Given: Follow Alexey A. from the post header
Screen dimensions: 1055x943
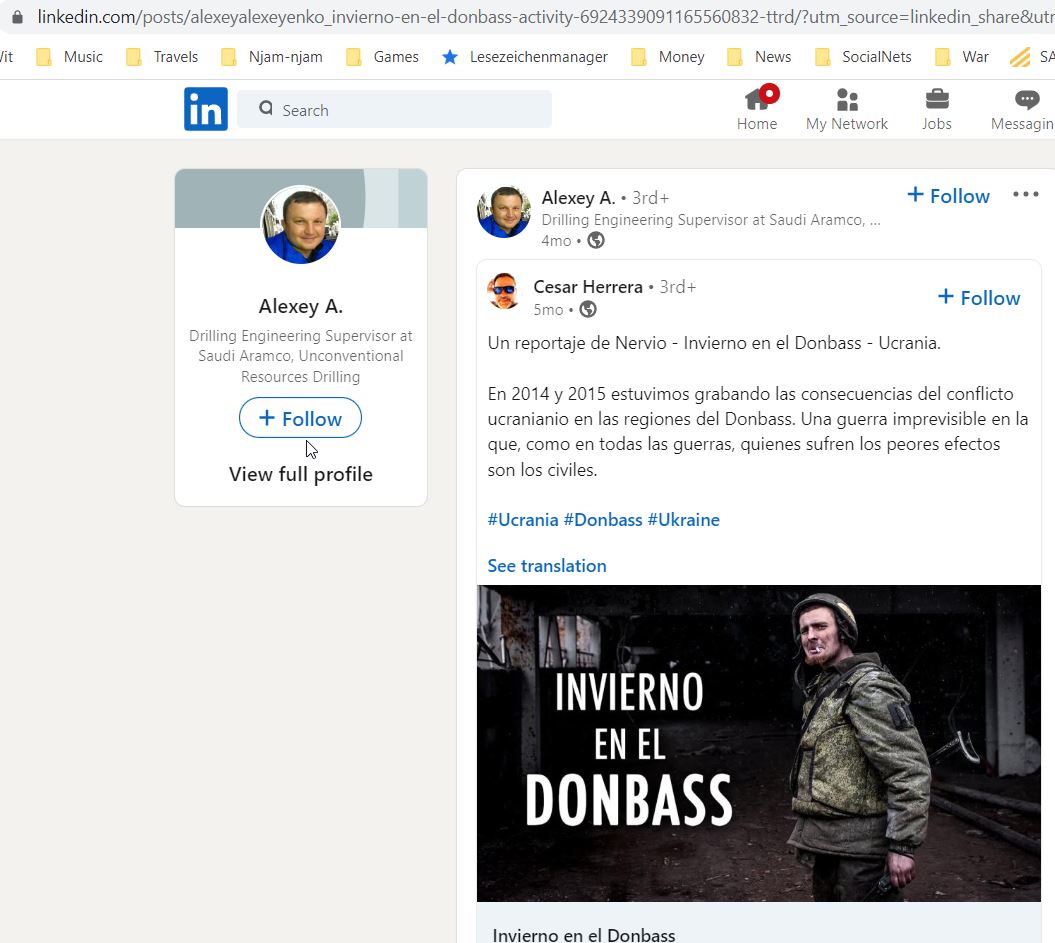Looking at the screenshot, I should (948, 196).
